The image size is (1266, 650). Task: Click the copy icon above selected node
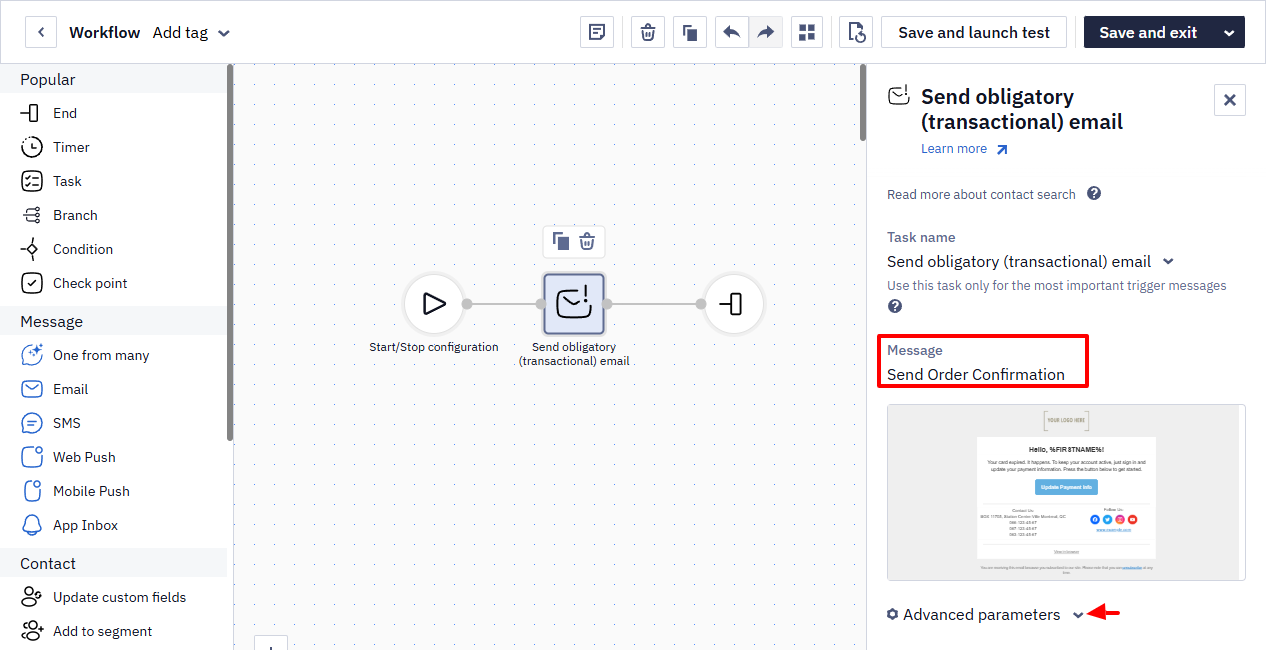click(561, 241)
